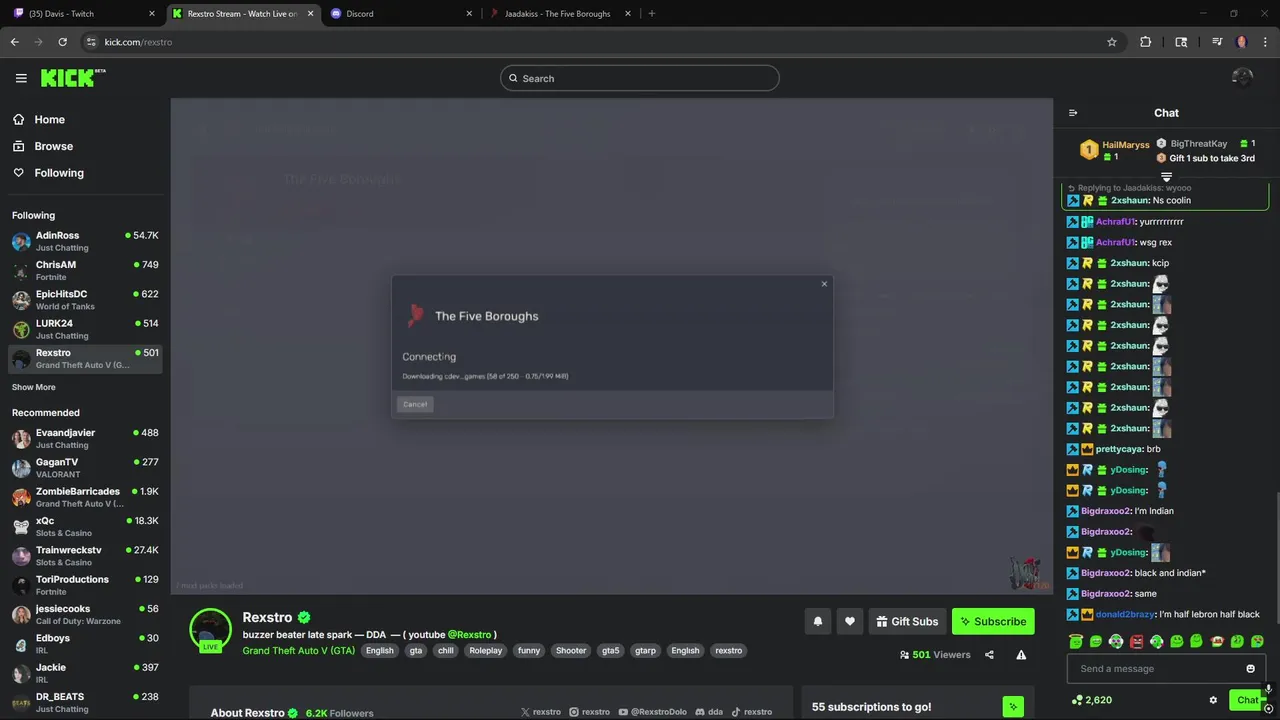
Task: Bookmark this page with the star icon
Action: tap(1111, 42)
